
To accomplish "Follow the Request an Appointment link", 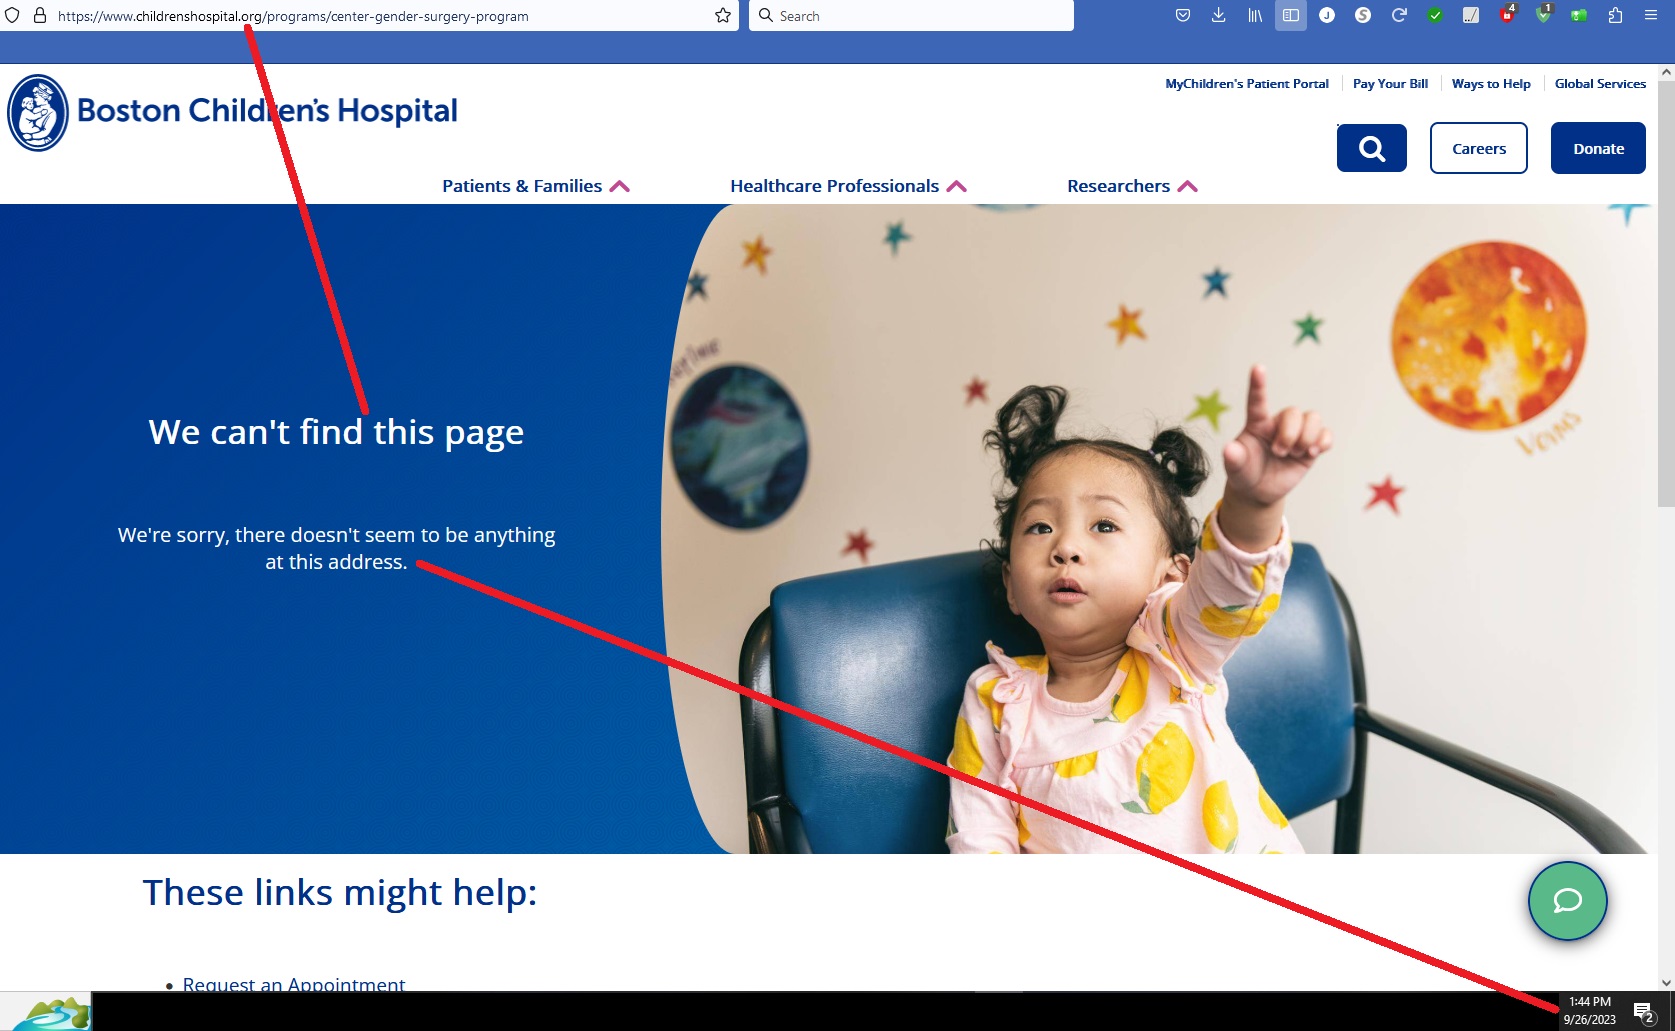I will point(294,984).
